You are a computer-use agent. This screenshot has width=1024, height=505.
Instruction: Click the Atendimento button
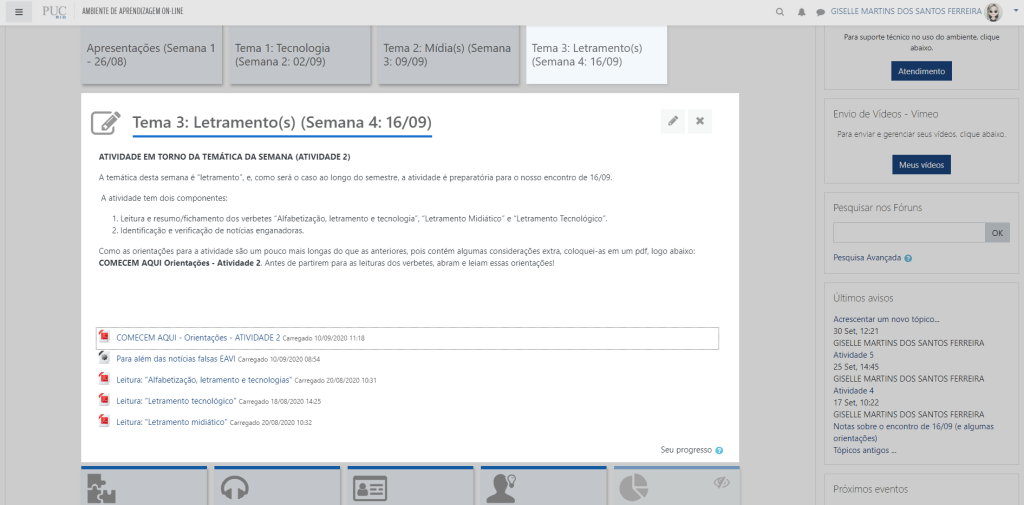pos(921,71)
